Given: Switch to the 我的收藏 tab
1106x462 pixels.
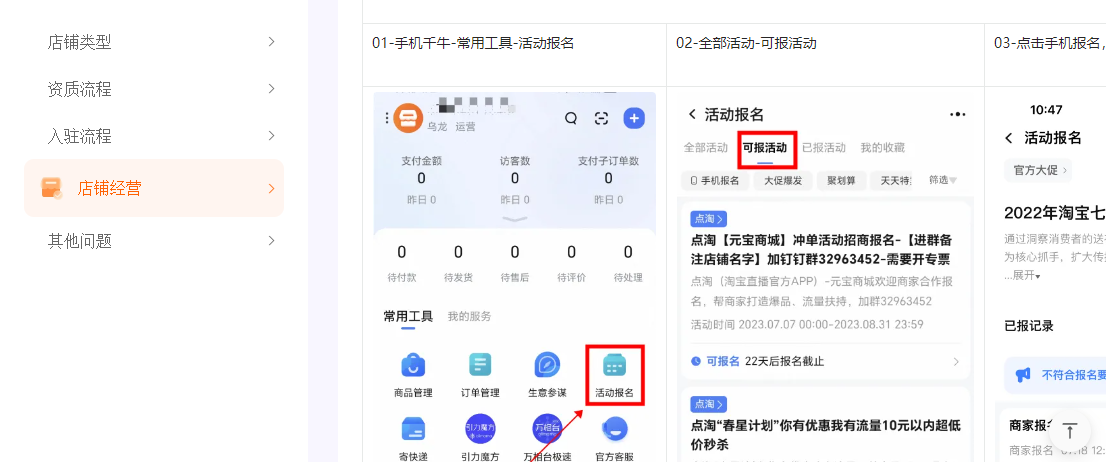Looking at the screenshot, I should pyautogui.click(x=882, y=147).
